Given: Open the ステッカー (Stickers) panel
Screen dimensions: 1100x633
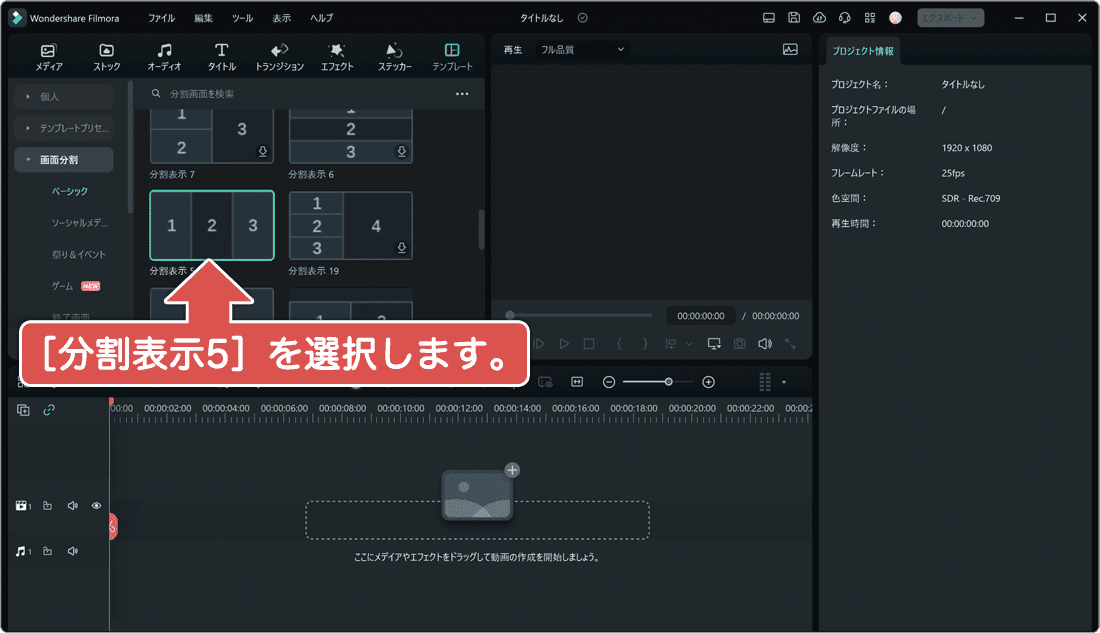Looking at the screenshot, I should click(x=394, y=56).
